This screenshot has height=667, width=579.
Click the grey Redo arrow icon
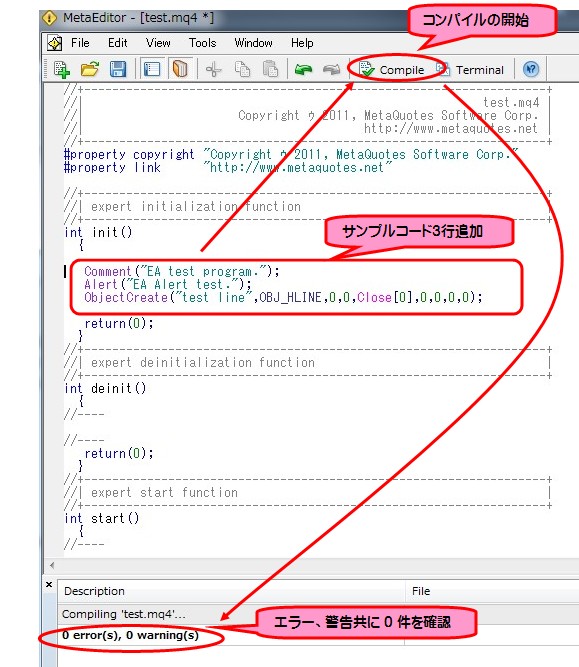point(331,69)
